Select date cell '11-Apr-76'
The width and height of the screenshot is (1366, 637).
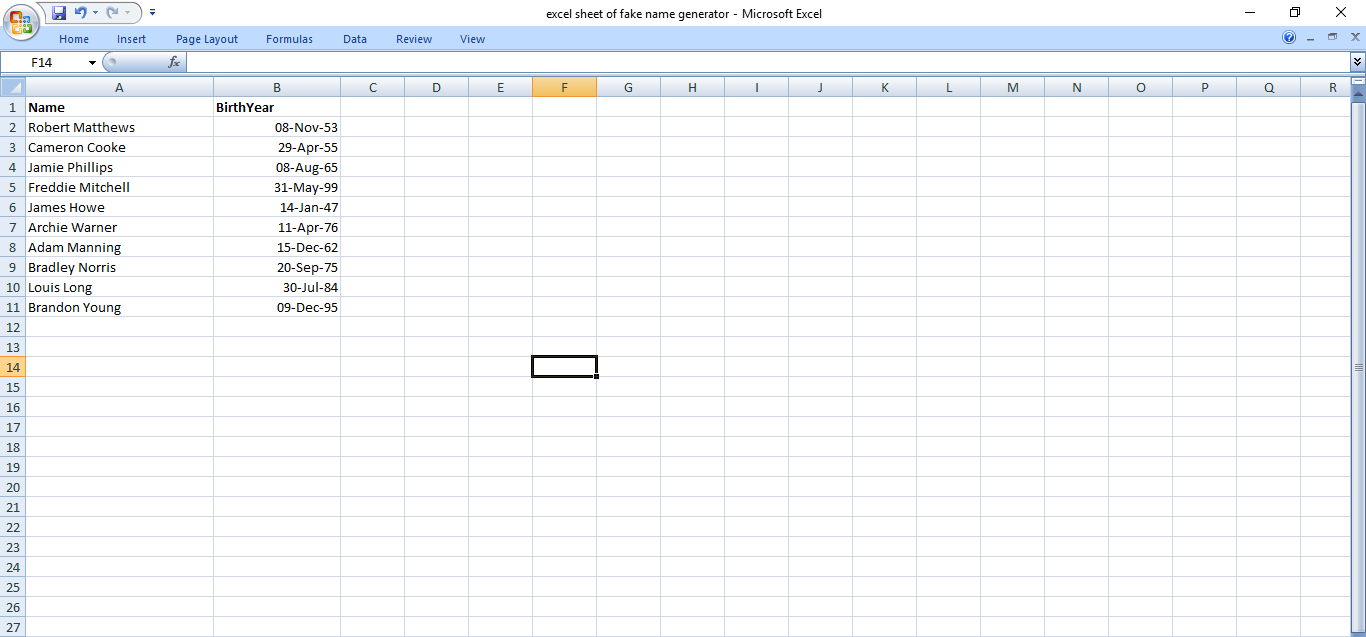coord(277,227)
